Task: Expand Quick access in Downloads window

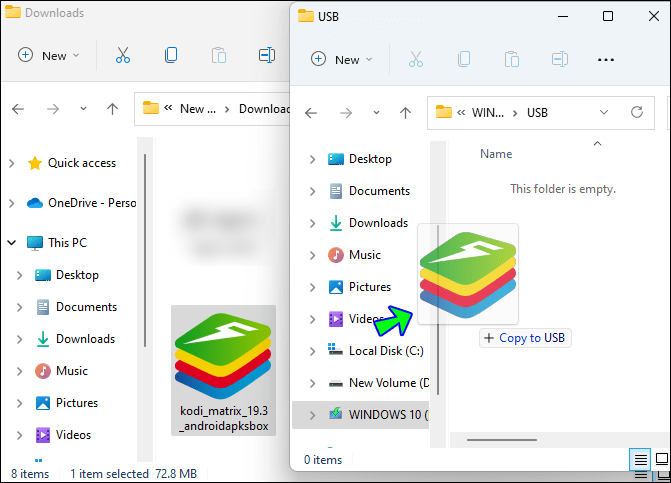Action: point(12,163)
